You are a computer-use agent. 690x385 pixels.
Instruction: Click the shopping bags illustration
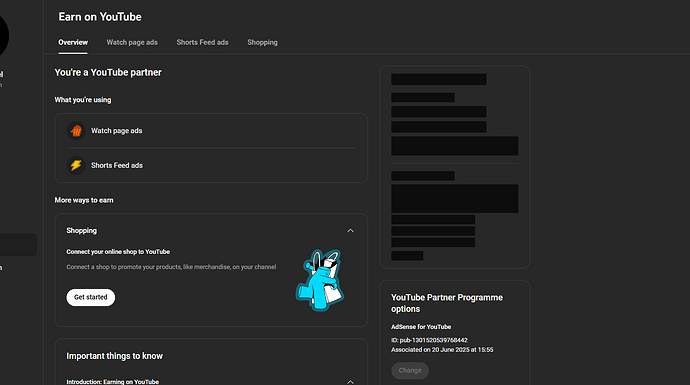320,280
